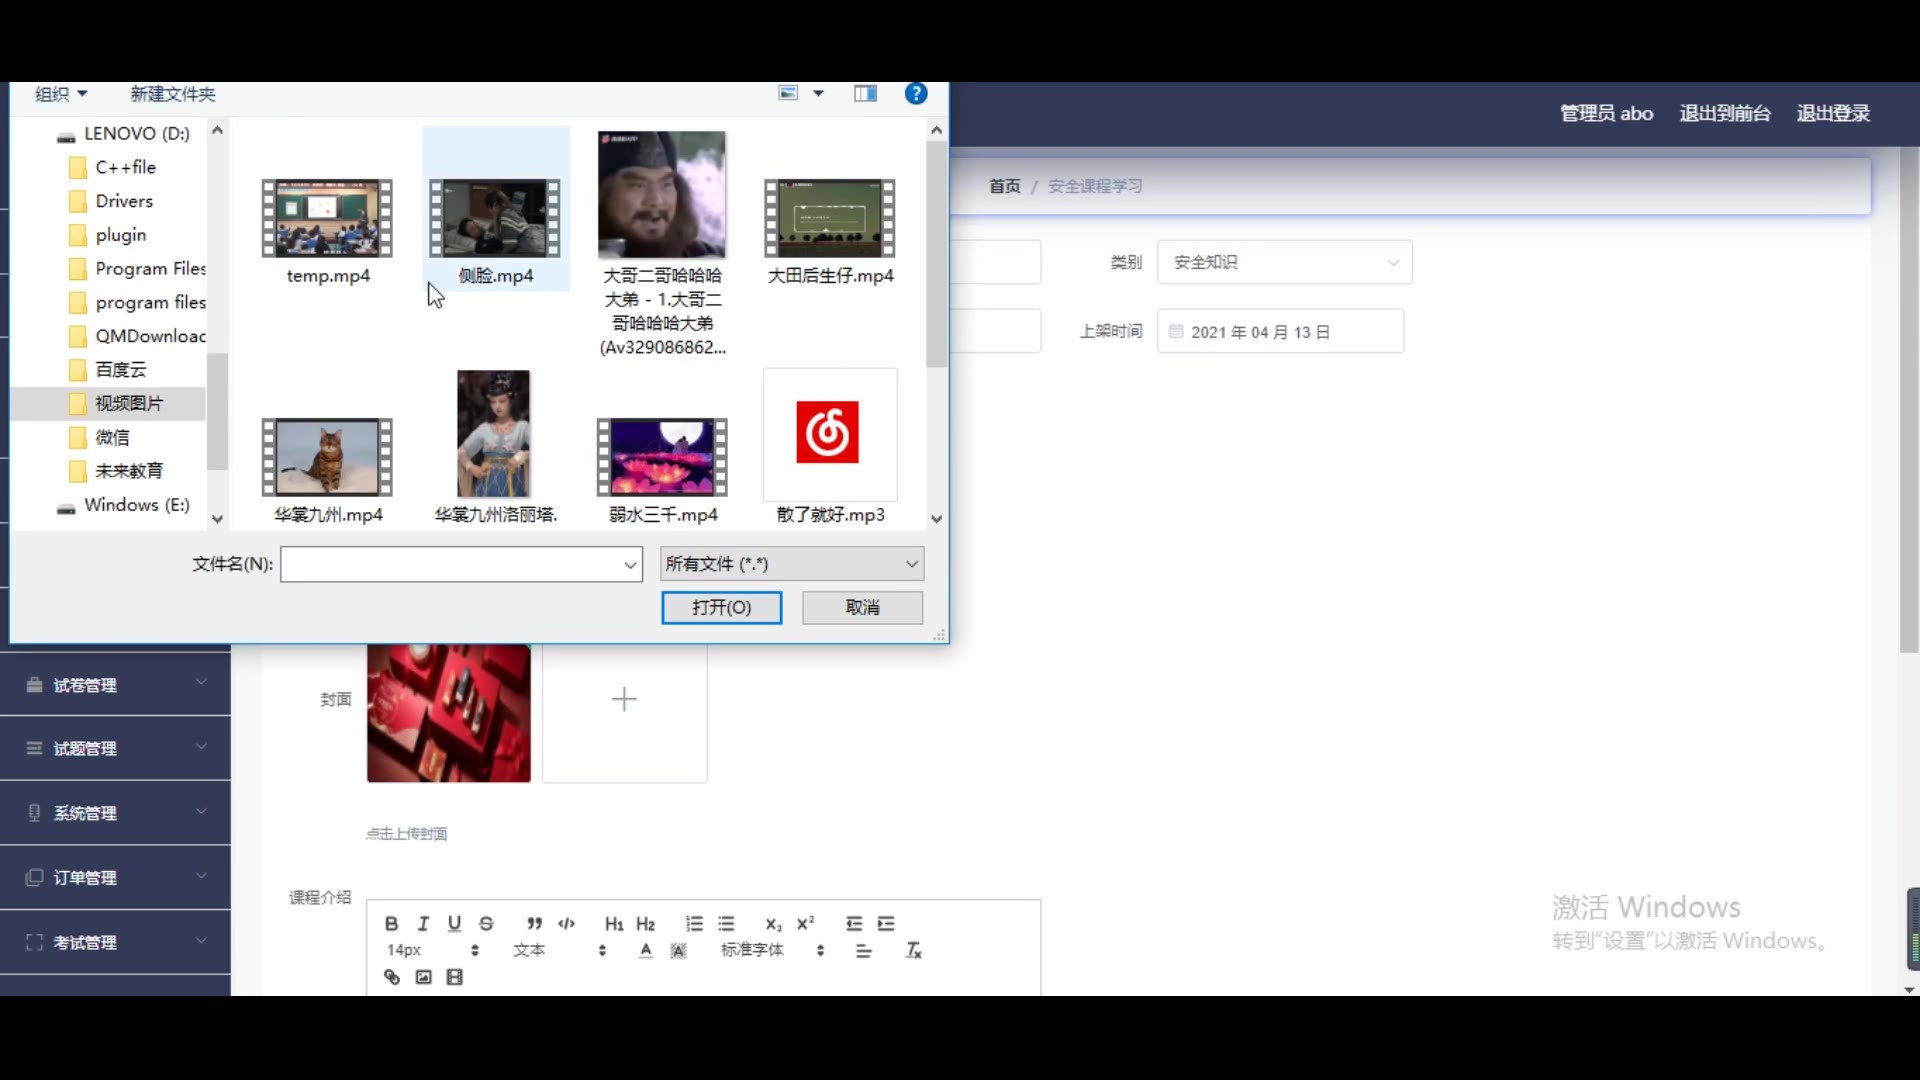Insert a code block in the editor
Screen dimensions: 1920x1080
[x=567, y=923]
